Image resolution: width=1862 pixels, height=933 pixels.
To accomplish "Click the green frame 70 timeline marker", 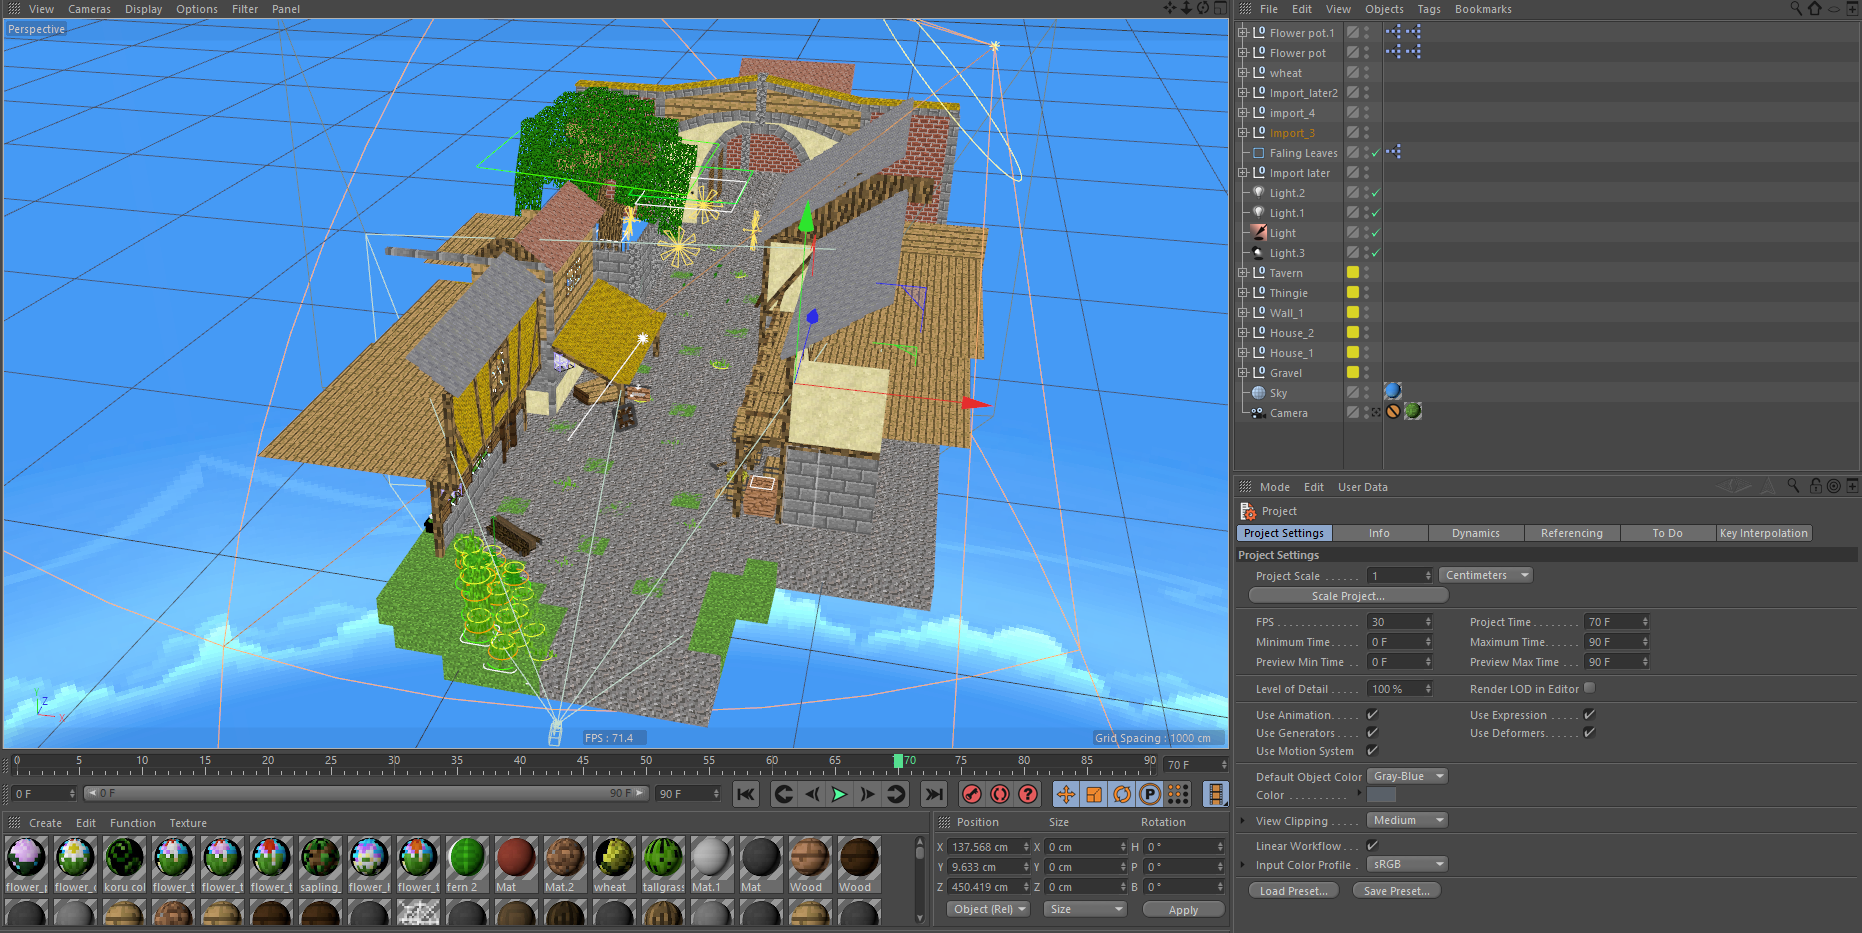I will (x=898, y=761).
